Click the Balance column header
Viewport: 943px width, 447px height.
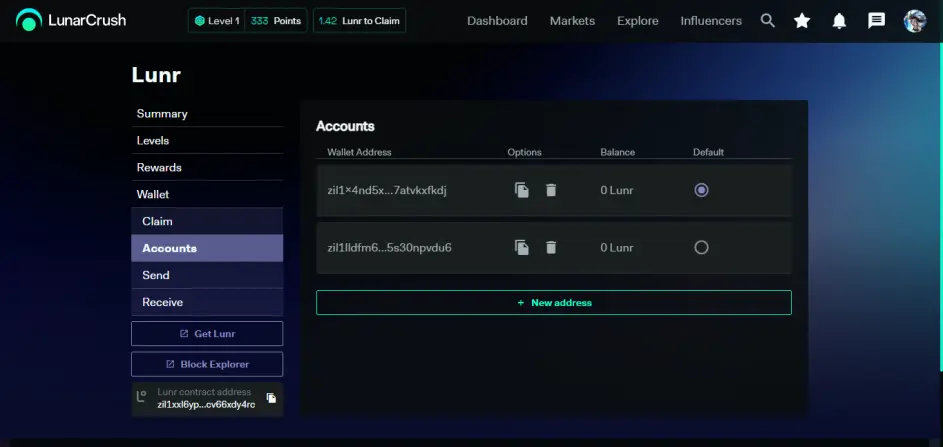tap(617, 152)
